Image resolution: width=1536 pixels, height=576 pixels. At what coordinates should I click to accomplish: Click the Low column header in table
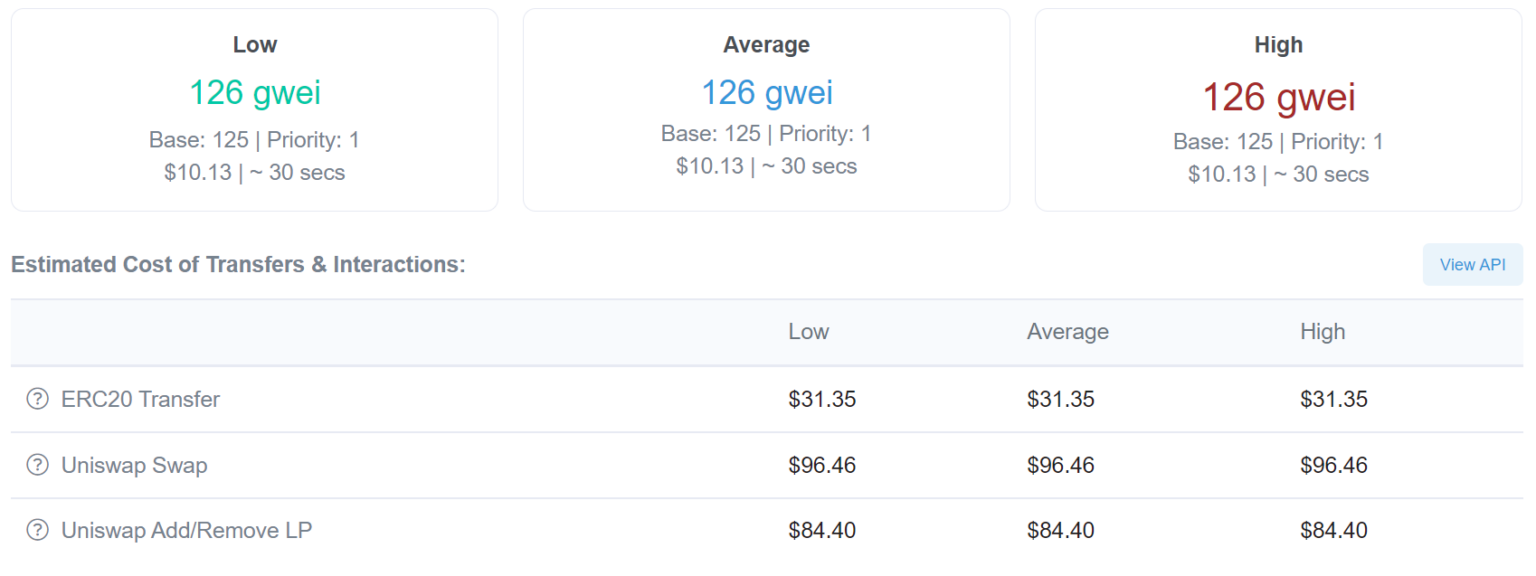pos(808,332)
